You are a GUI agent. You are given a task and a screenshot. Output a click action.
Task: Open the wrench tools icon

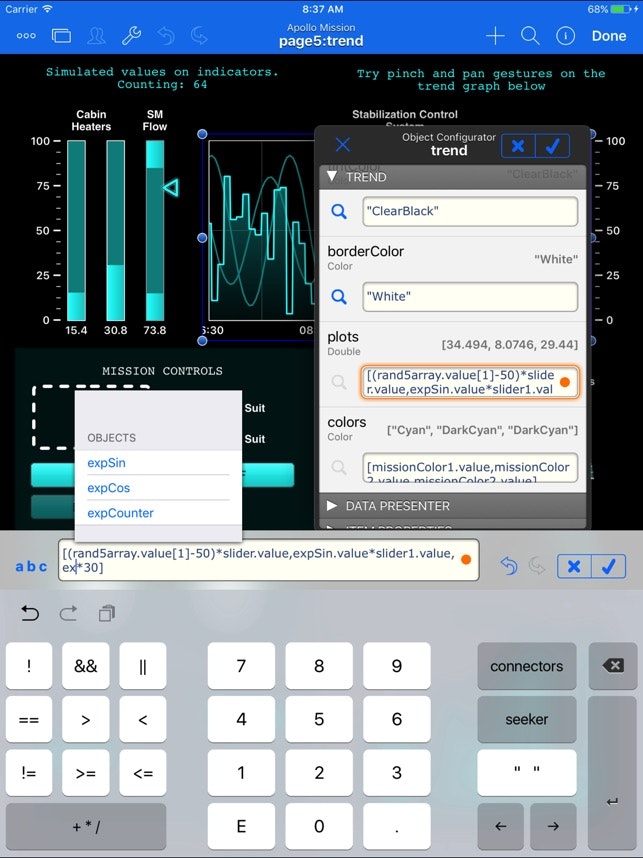tap(131, 36)
